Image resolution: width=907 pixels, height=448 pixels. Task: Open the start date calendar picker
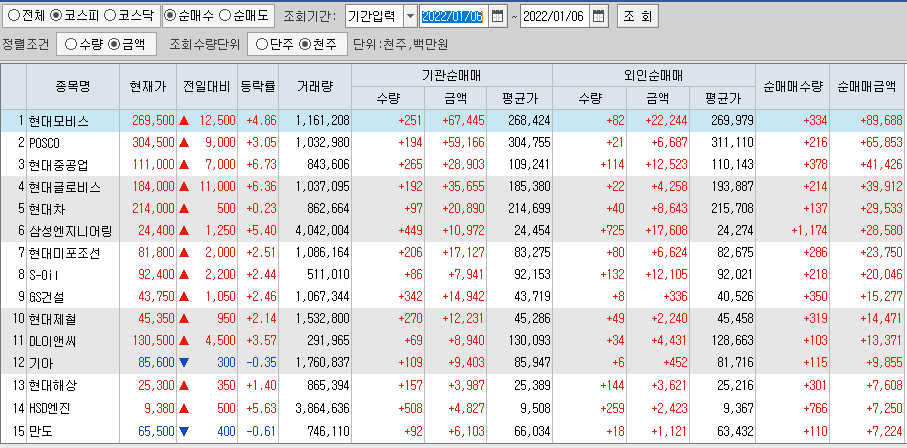[497, 17]
